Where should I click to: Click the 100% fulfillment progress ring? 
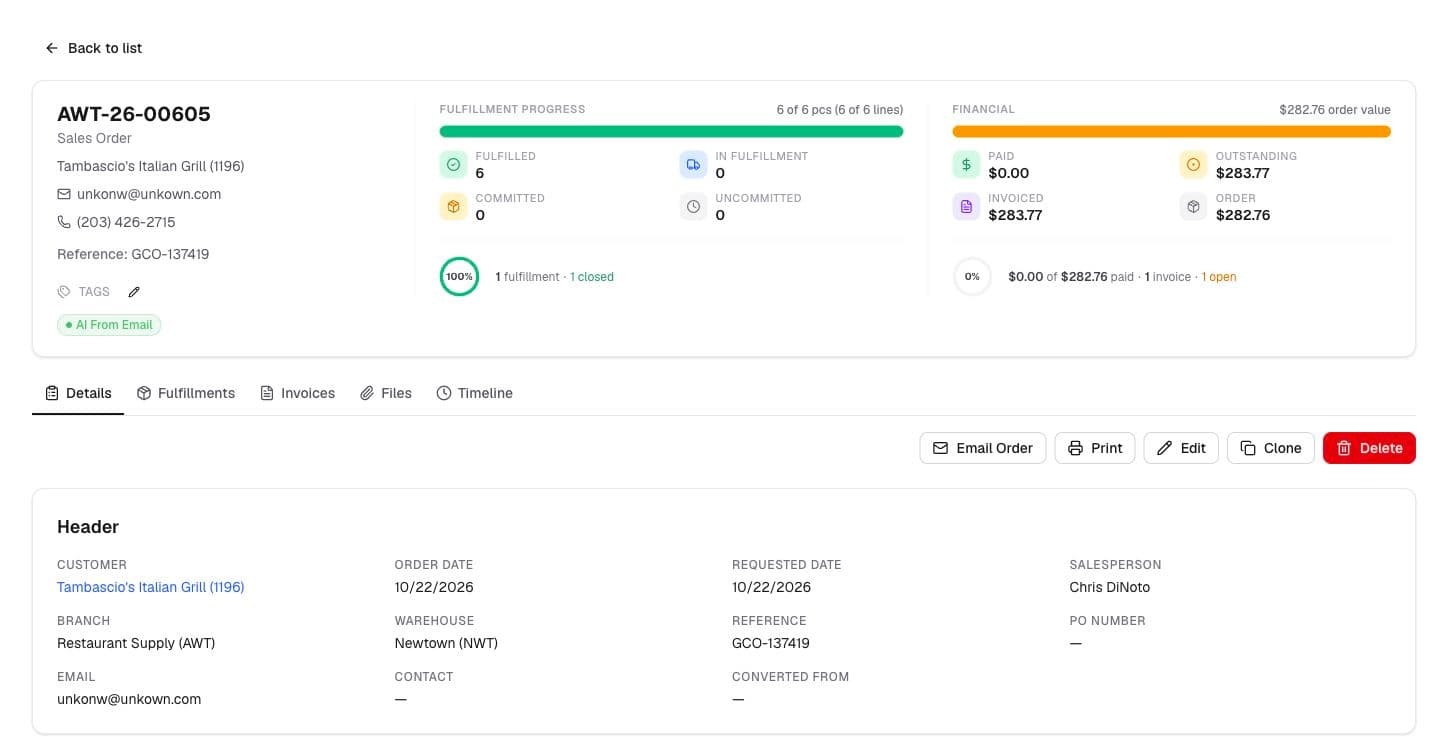[x=459, y=277]
